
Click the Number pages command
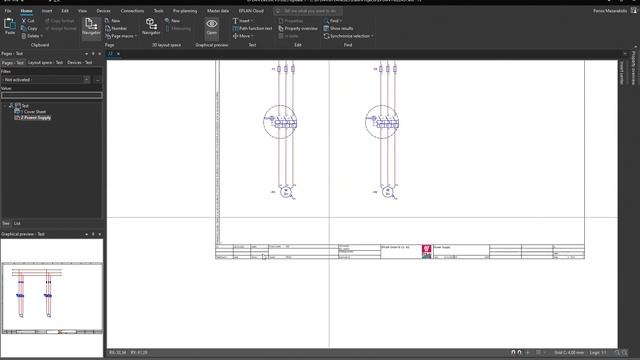pyautogui.click(x=116, y=28)
